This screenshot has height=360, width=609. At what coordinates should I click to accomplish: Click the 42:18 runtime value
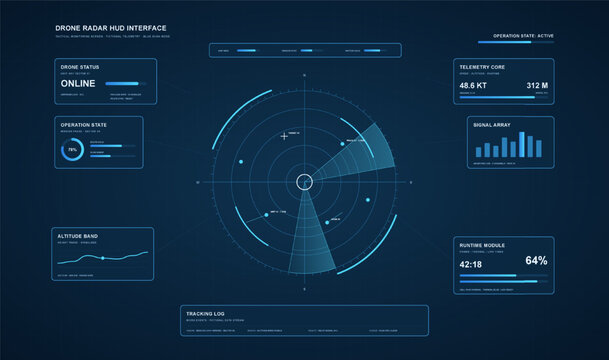point(470,264)
